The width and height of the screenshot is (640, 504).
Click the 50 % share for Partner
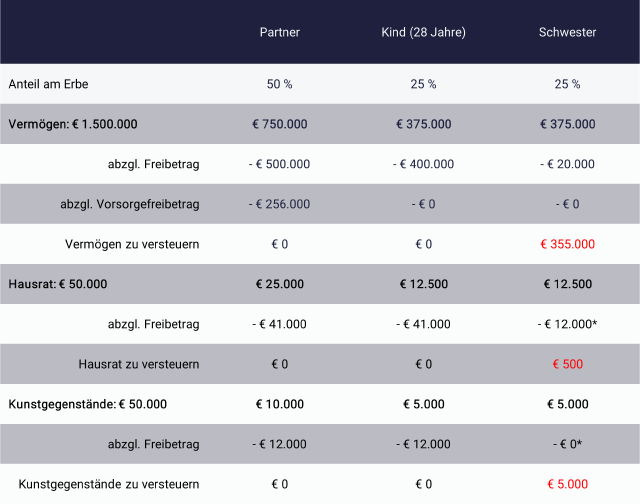pos(279,84)
